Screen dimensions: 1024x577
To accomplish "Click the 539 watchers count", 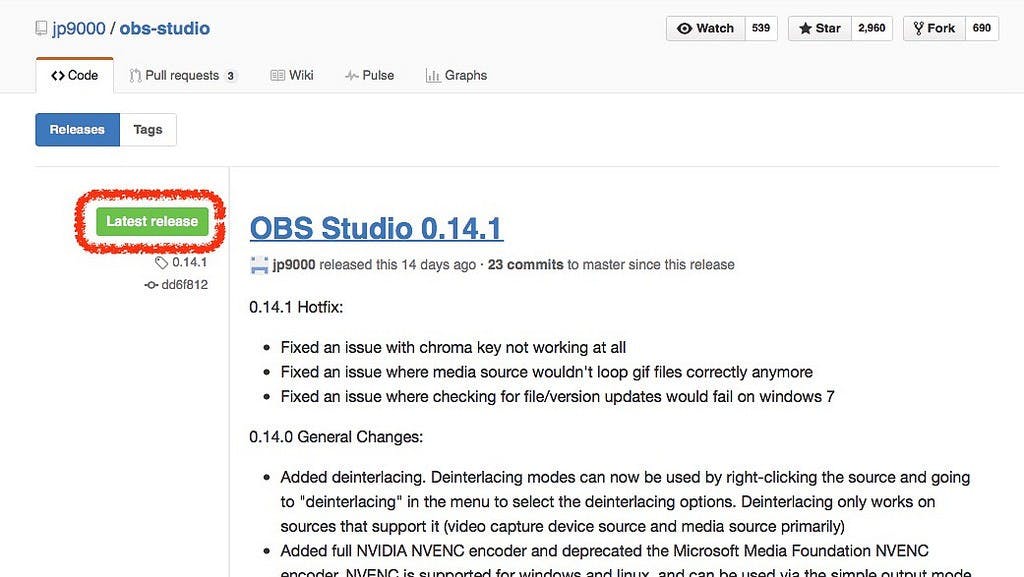I will click(761, 28).
